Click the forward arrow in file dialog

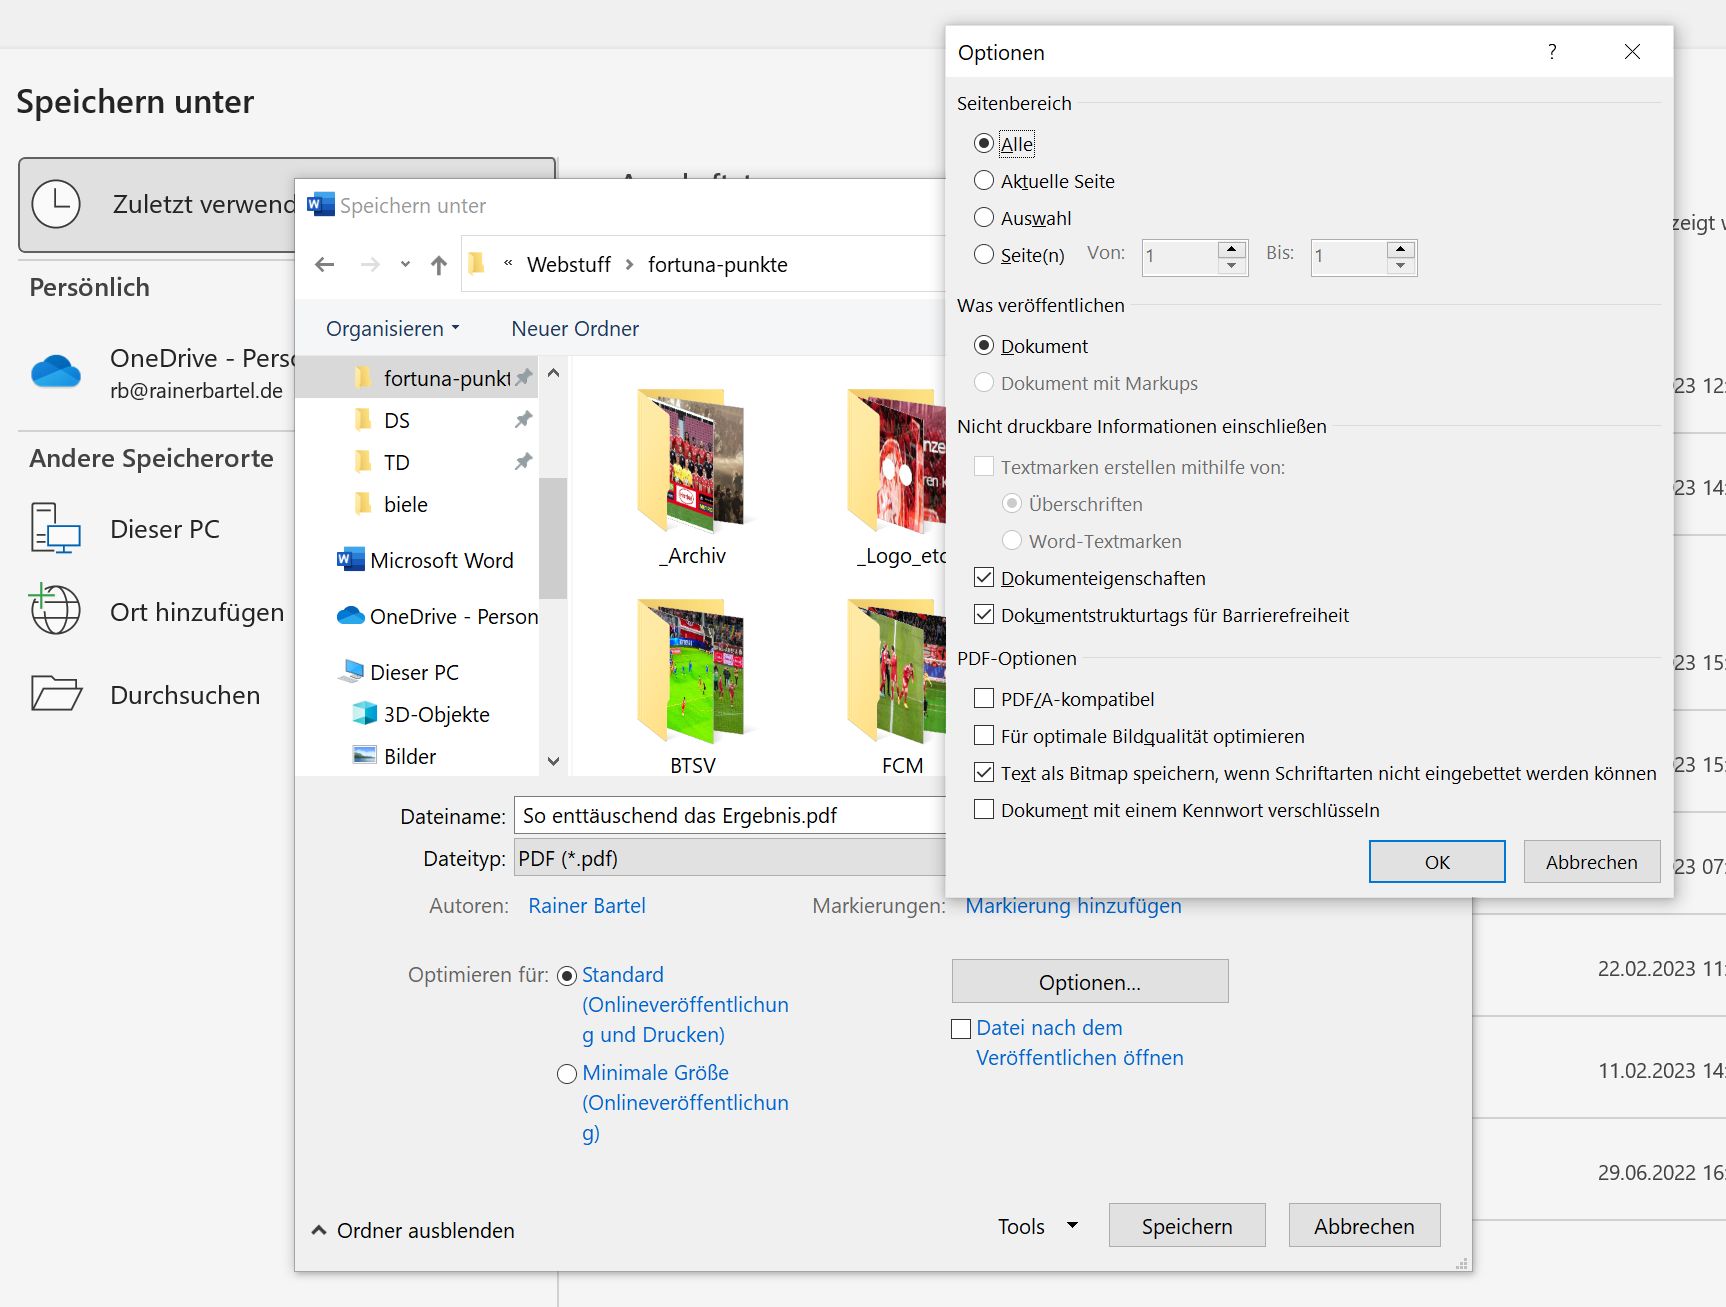tap(370, 265)
